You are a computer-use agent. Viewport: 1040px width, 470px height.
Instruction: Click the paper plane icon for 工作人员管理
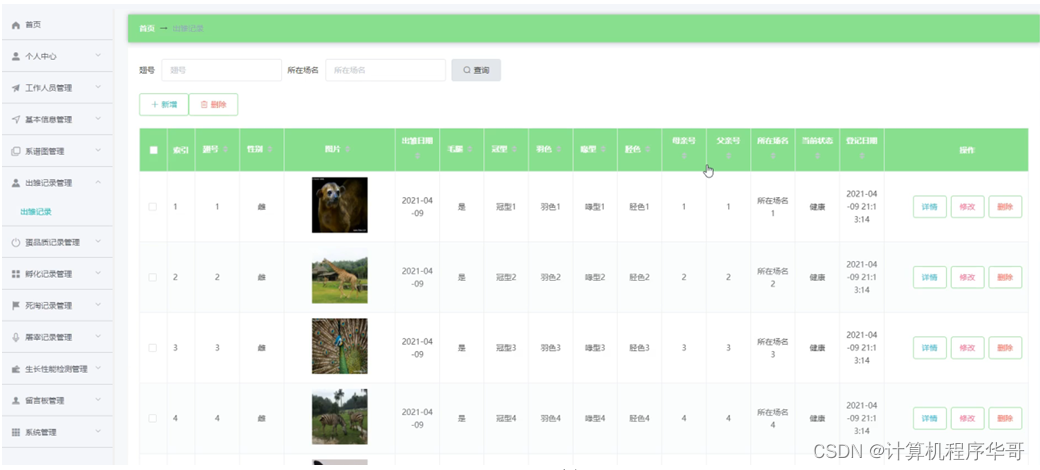click(x=16, y=88)
